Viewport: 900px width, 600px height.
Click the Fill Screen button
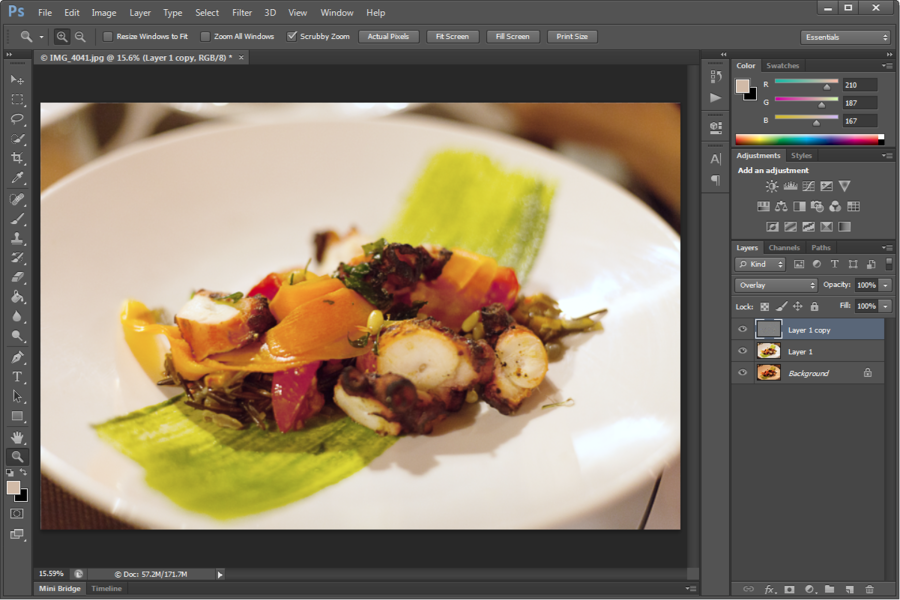point(513,36)
